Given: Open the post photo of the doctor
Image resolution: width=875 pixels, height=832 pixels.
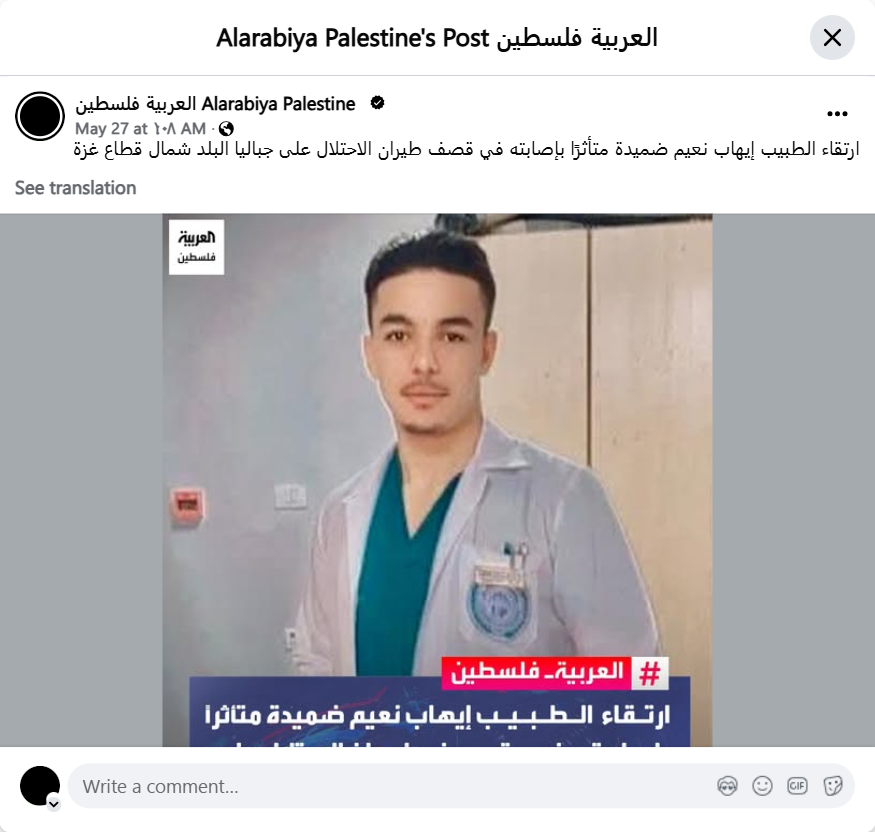Looking at the screenshot, I should 438,480.
